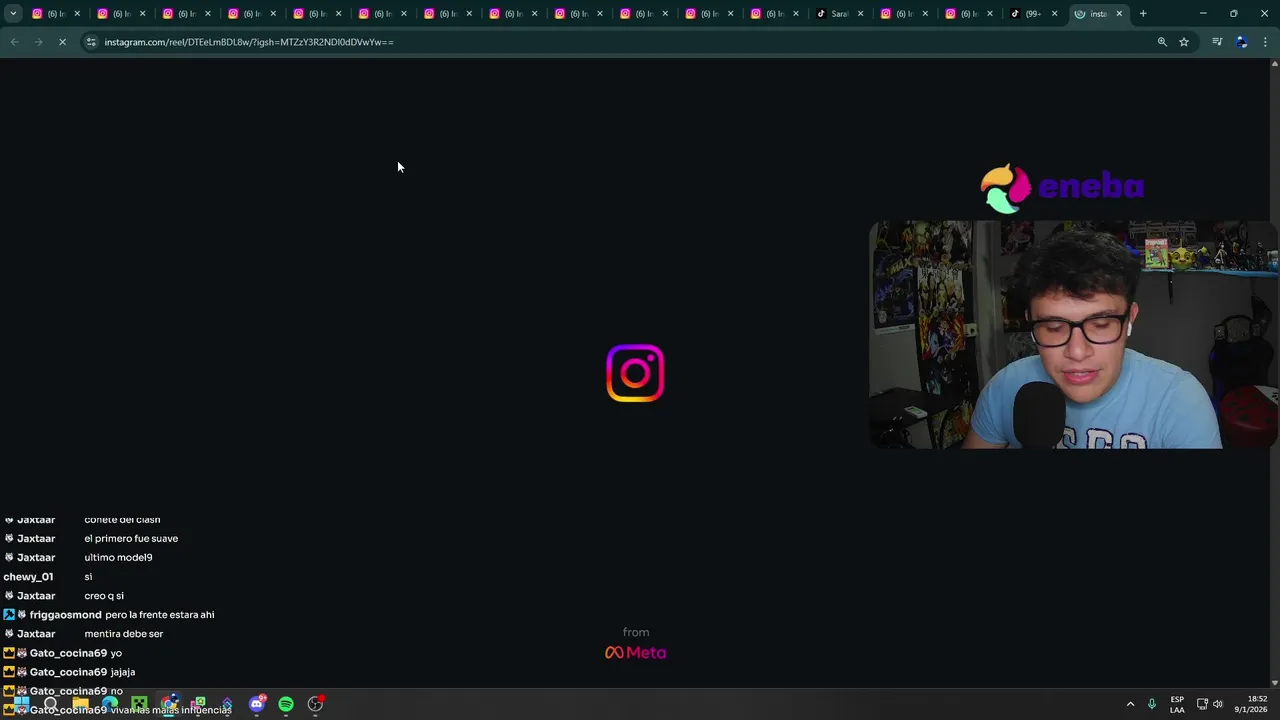Click chat message "mentira debe ser"
The image size is (1280, 720).
[124, 634]
